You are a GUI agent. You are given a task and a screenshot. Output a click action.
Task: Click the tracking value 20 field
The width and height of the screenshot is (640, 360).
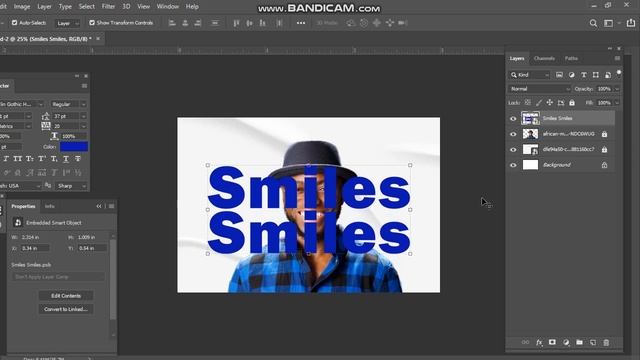pyautogui.click(x=65, y=127)
